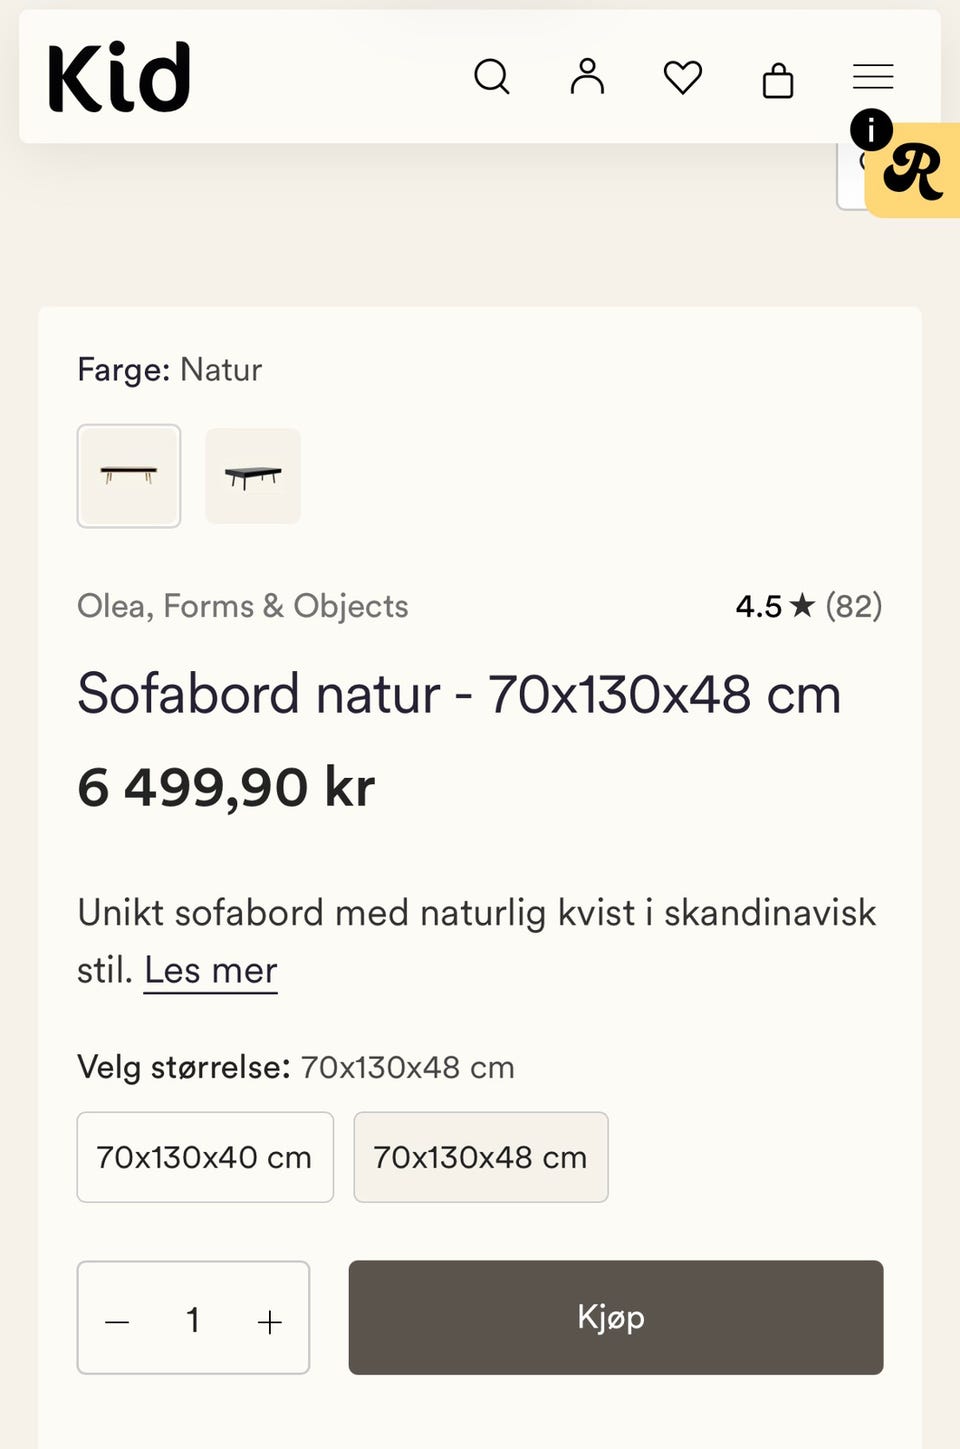Choose size 70x130x40 cm
The width and height of the screenshot is (960, 1449).
tap(205, 1157)
